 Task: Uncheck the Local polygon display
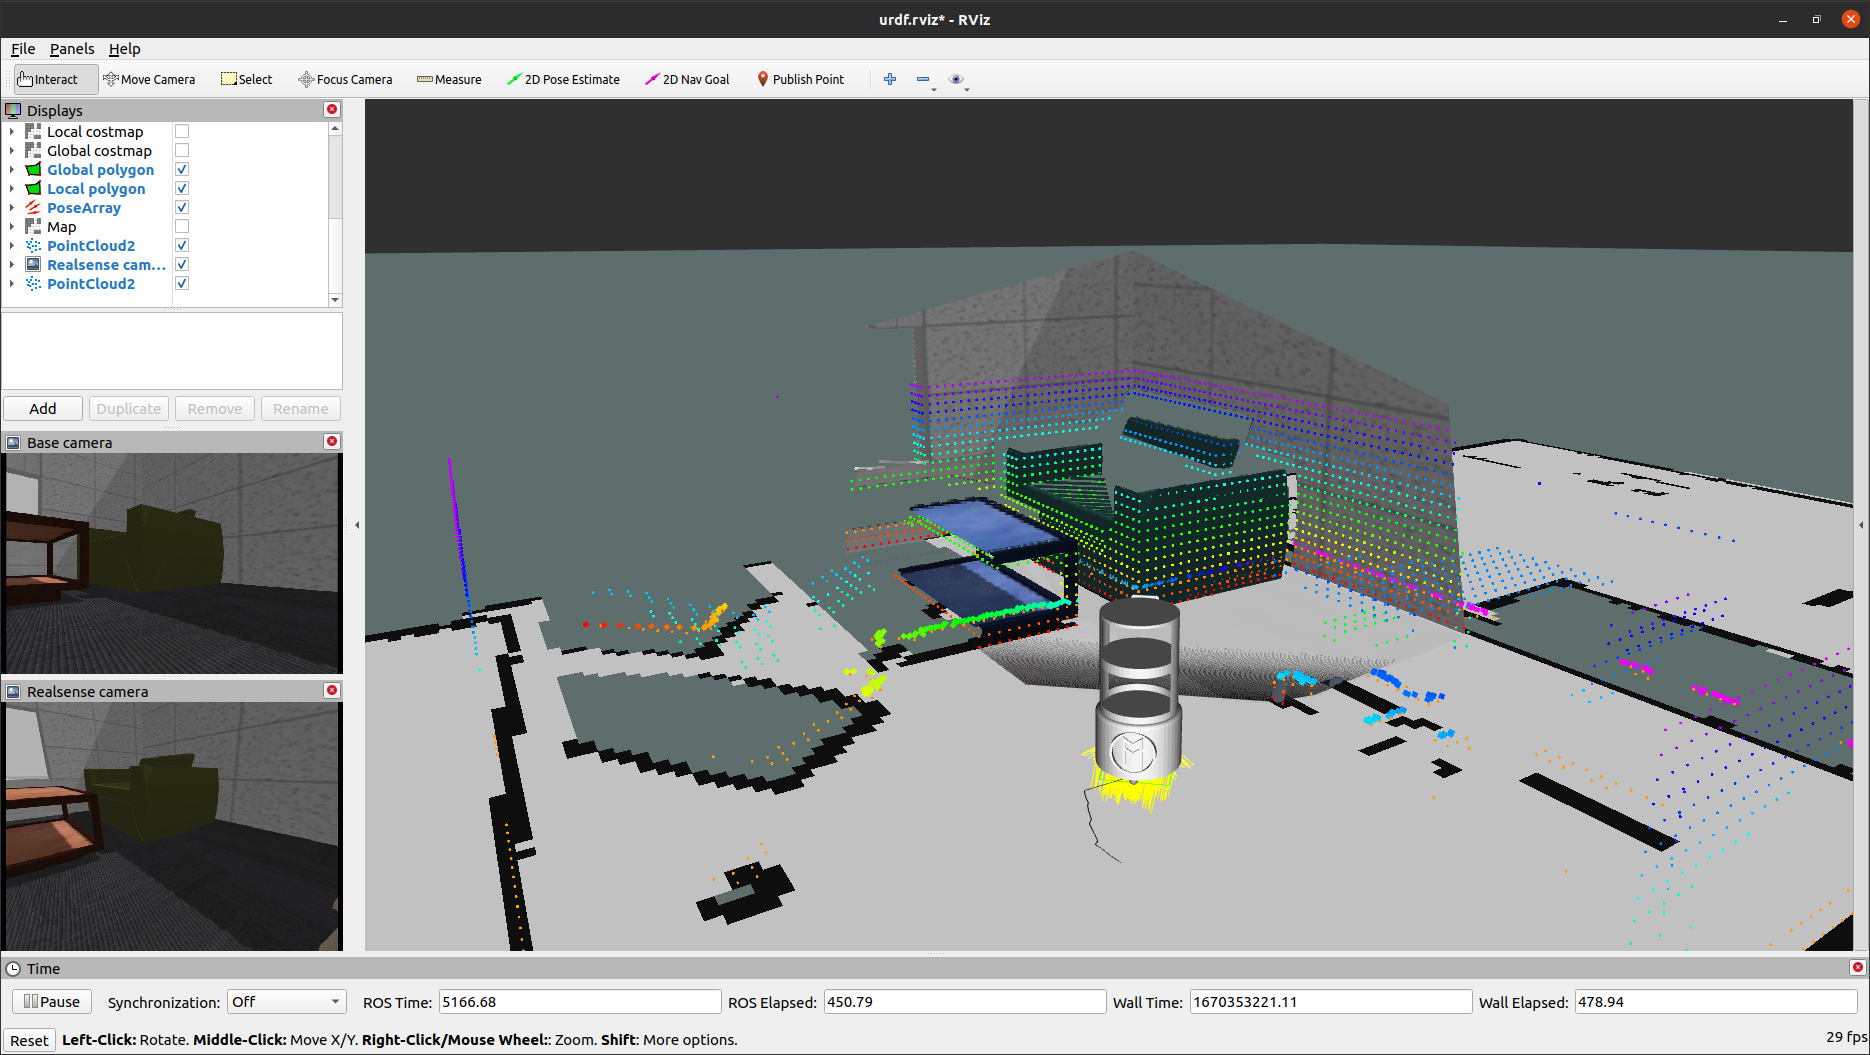click(182, 188)
